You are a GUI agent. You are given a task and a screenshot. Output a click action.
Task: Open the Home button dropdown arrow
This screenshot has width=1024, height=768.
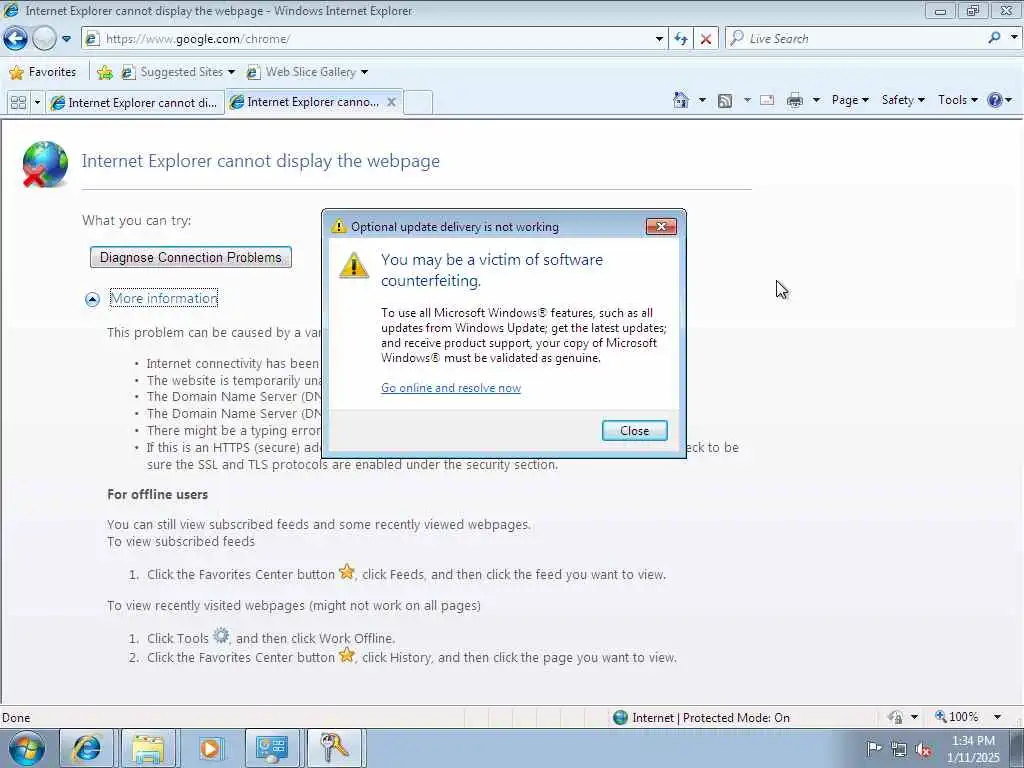[702, 100]
